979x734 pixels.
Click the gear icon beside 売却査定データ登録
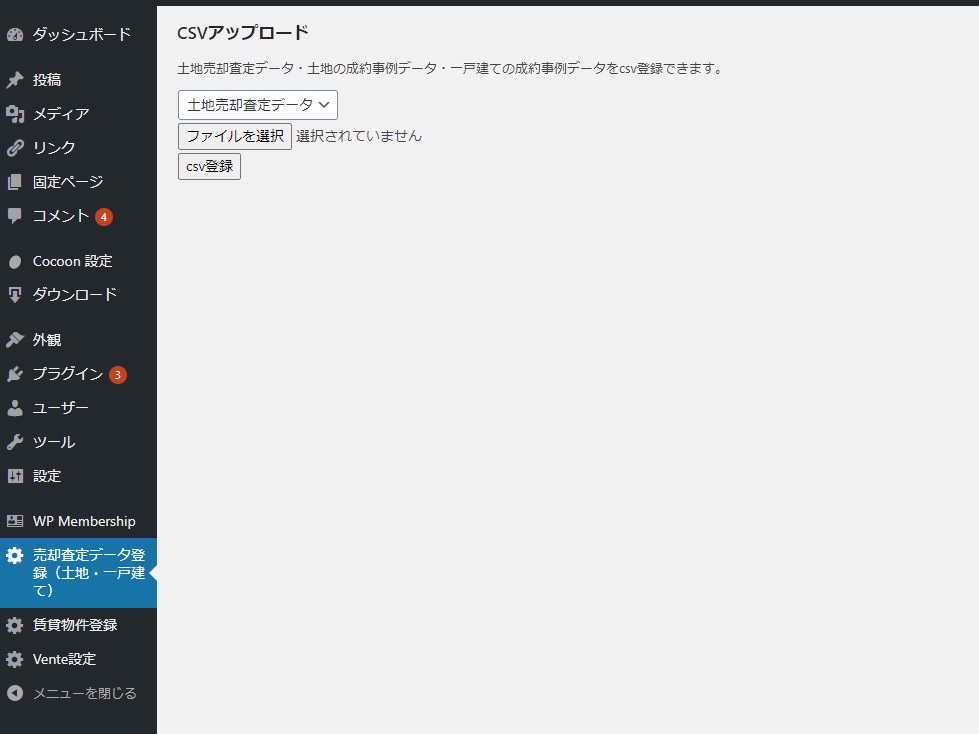coord(15,555)
